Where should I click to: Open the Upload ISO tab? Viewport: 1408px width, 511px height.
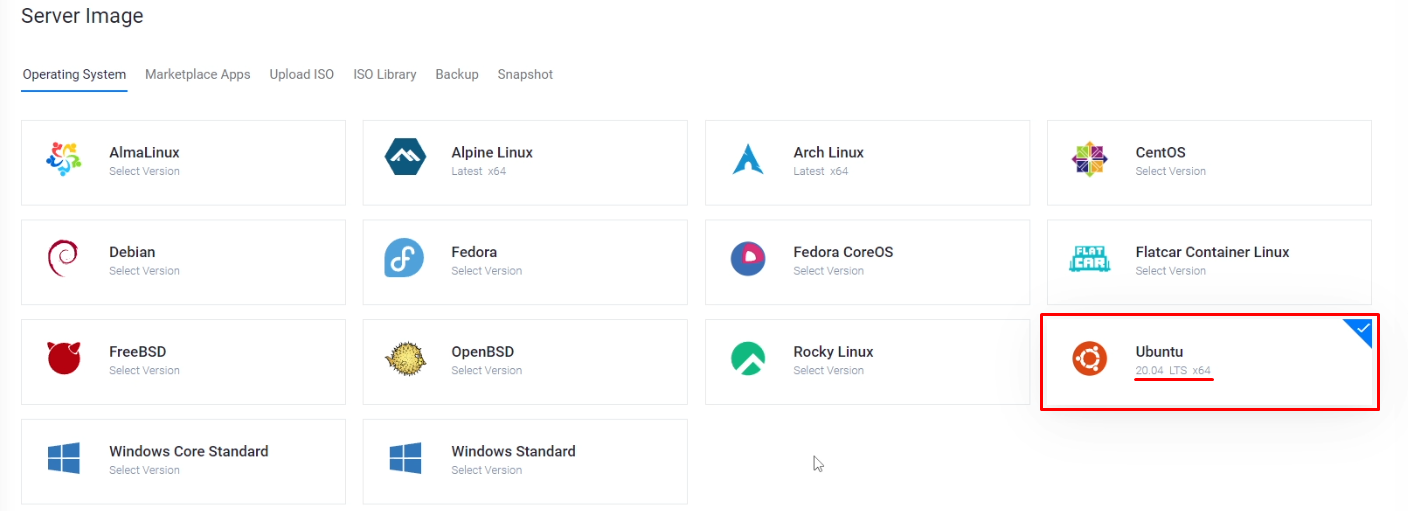tap(302, 74)
